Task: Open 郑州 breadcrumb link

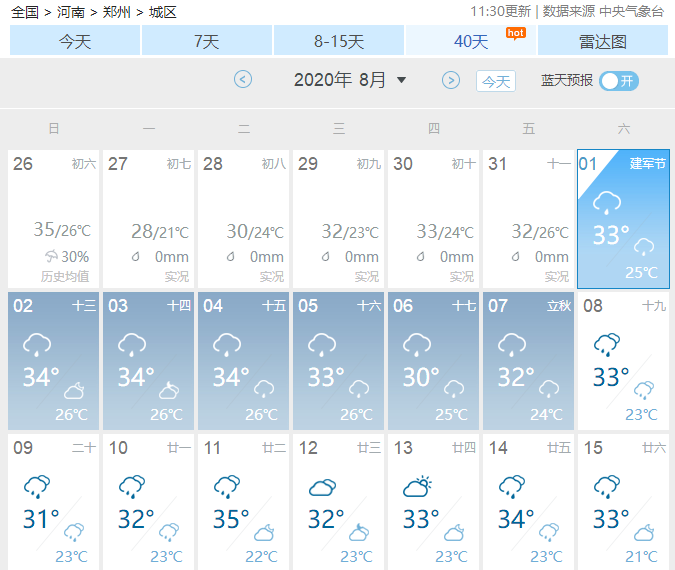Action: click(x=117, y=12)
